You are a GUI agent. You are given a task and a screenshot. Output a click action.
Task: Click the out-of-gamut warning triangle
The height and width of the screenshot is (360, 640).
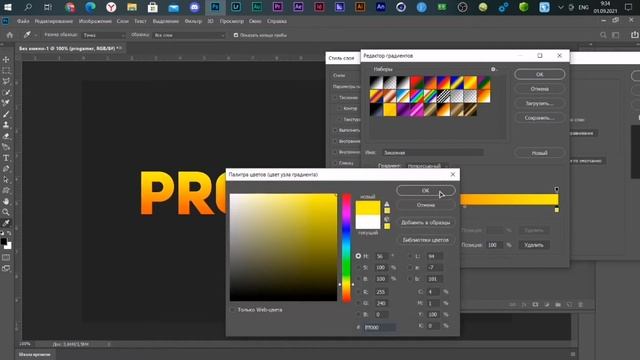coord(387,204)
